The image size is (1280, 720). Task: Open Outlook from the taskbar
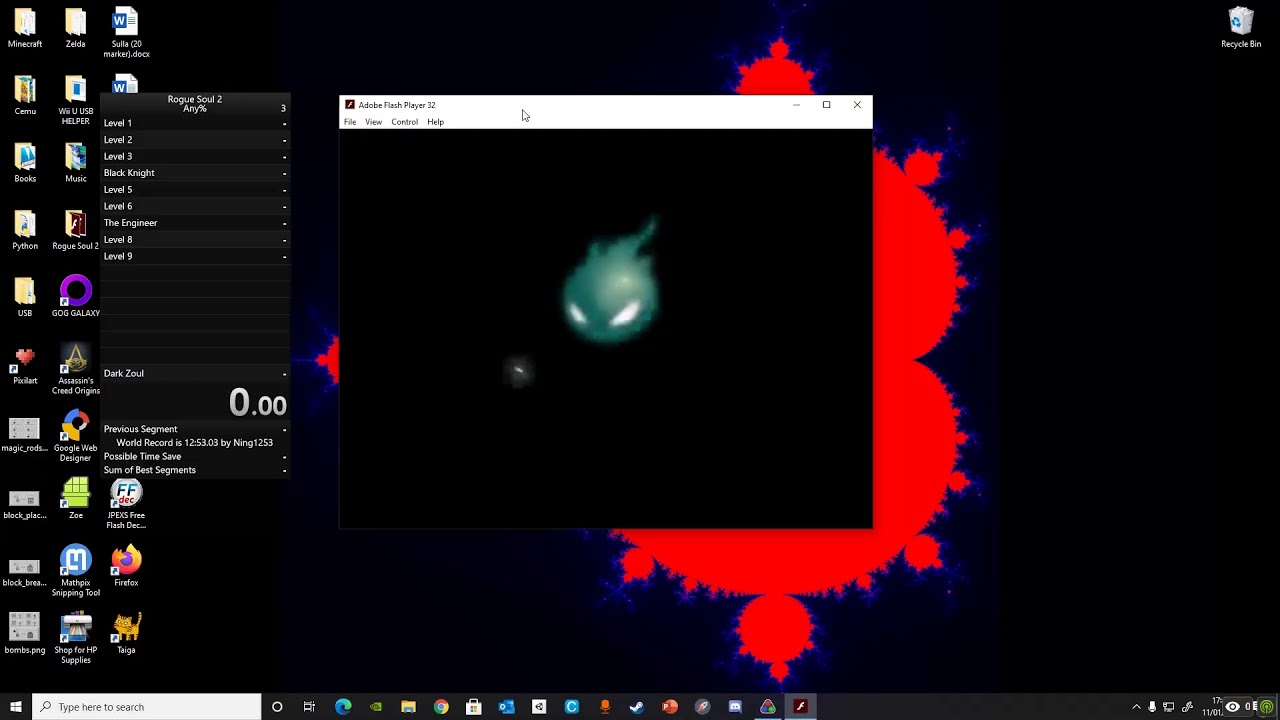point(506,707)
